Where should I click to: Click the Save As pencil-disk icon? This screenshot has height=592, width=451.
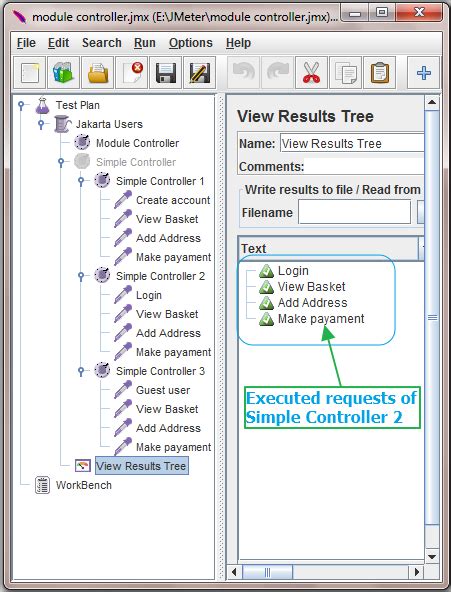(199, 73)
